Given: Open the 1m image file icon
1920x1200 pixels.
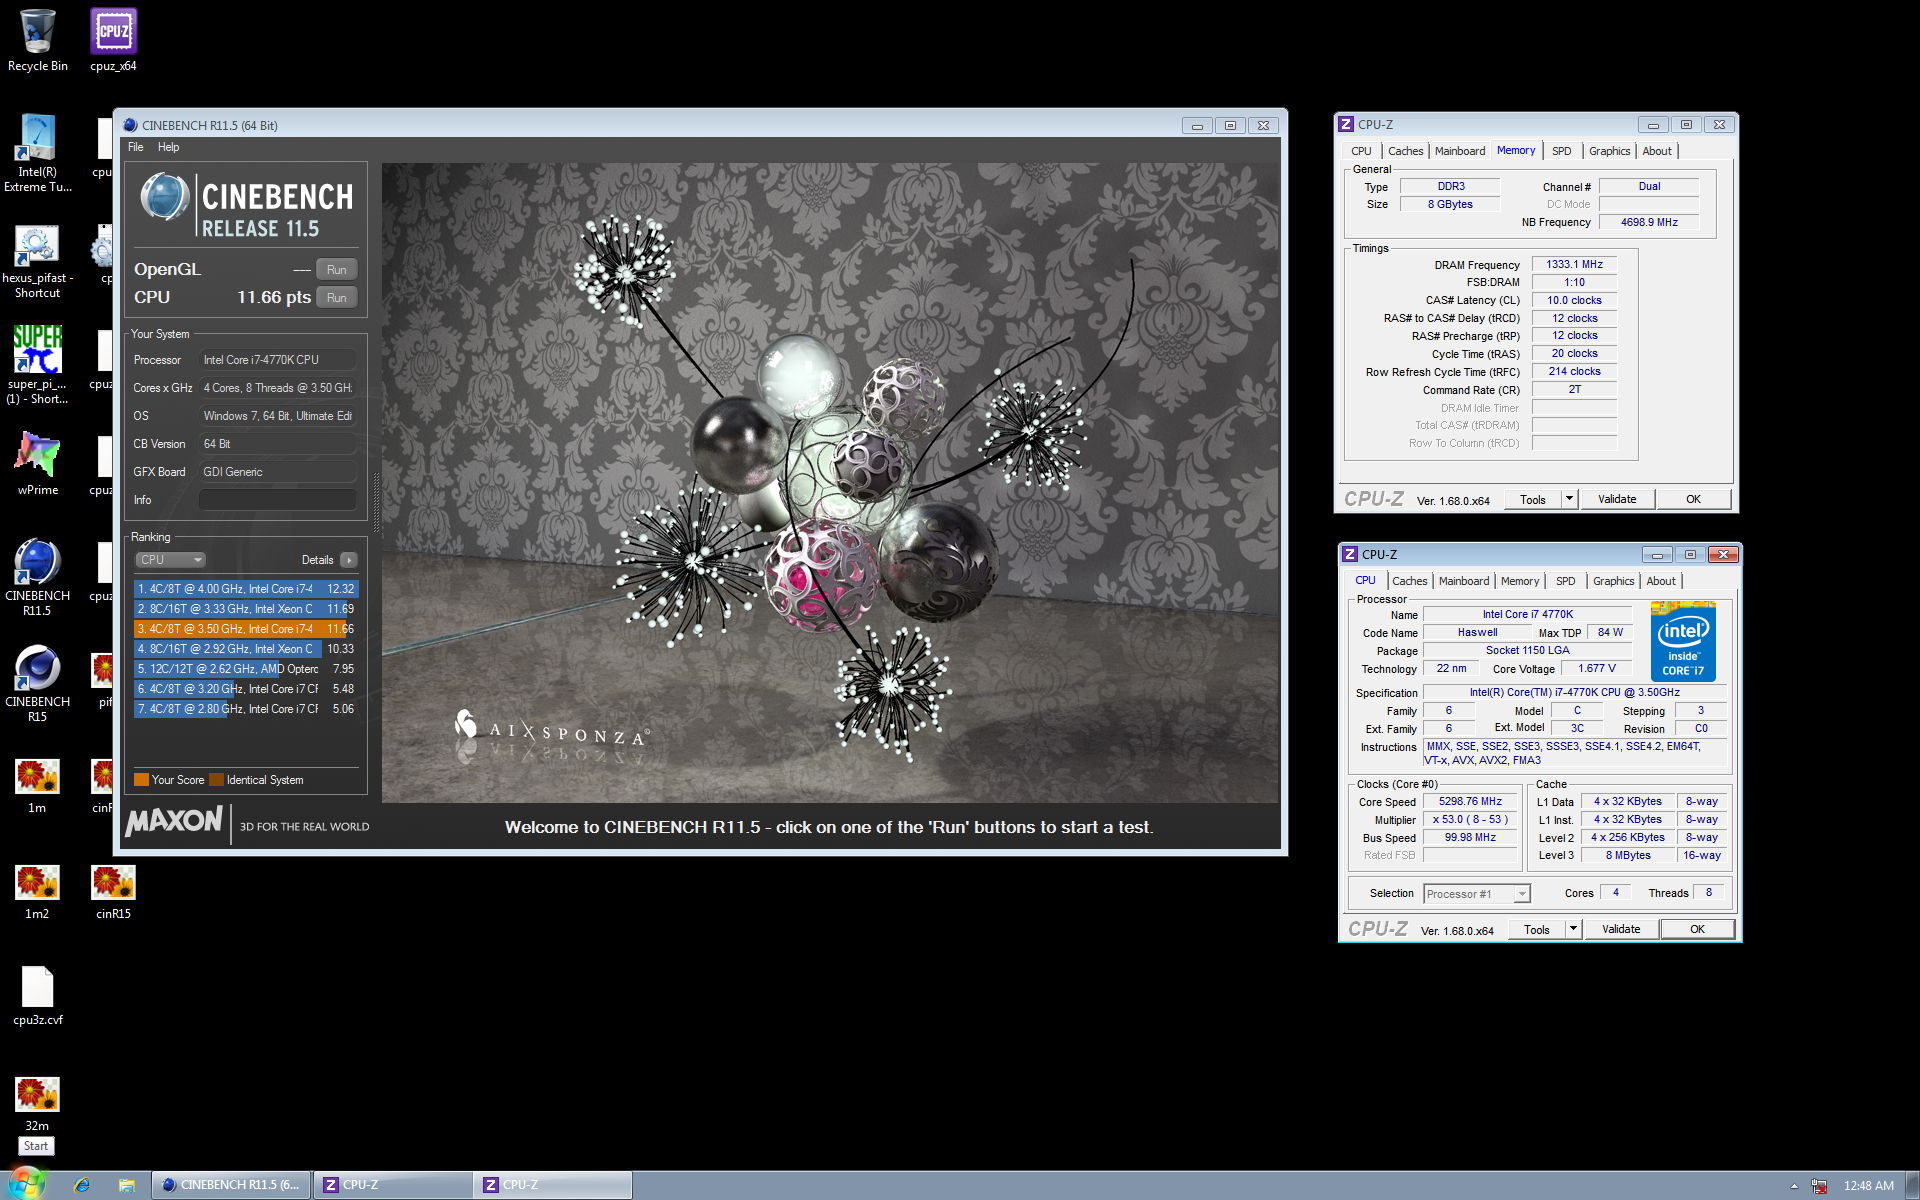Looking at the screenshot, I should click(37, 786).
